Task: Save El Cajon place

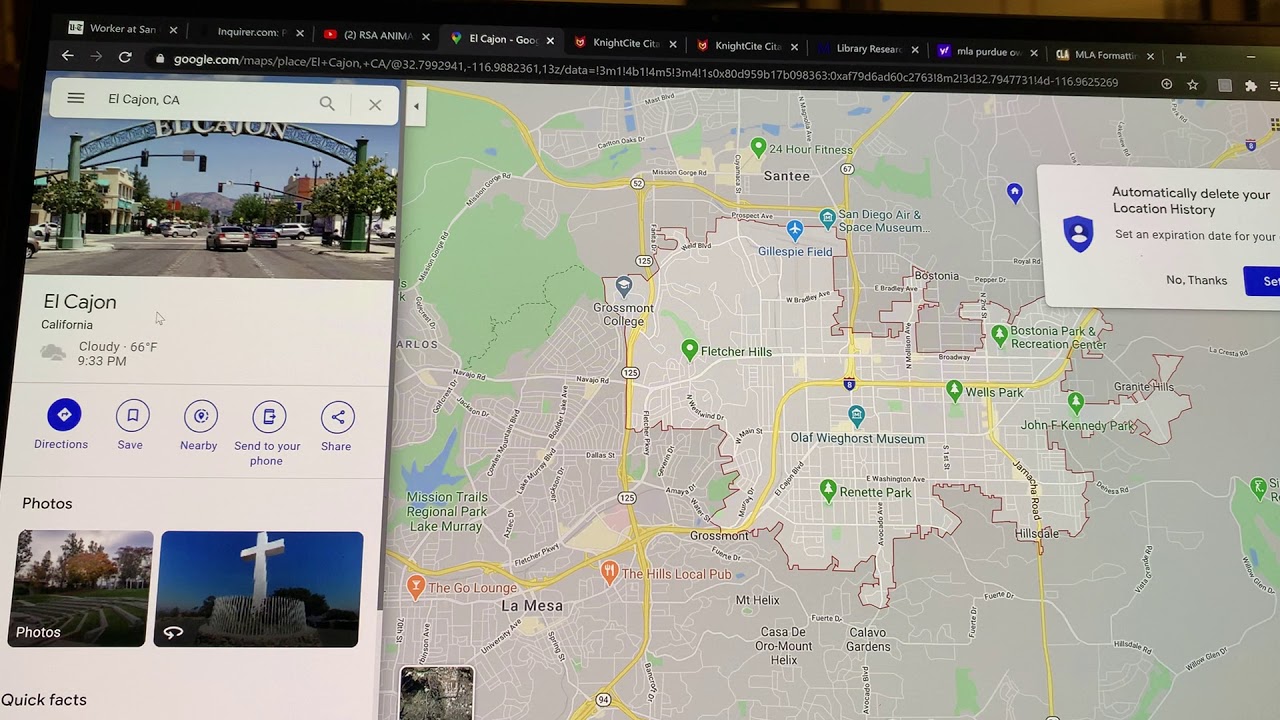Action: (131, 426)
